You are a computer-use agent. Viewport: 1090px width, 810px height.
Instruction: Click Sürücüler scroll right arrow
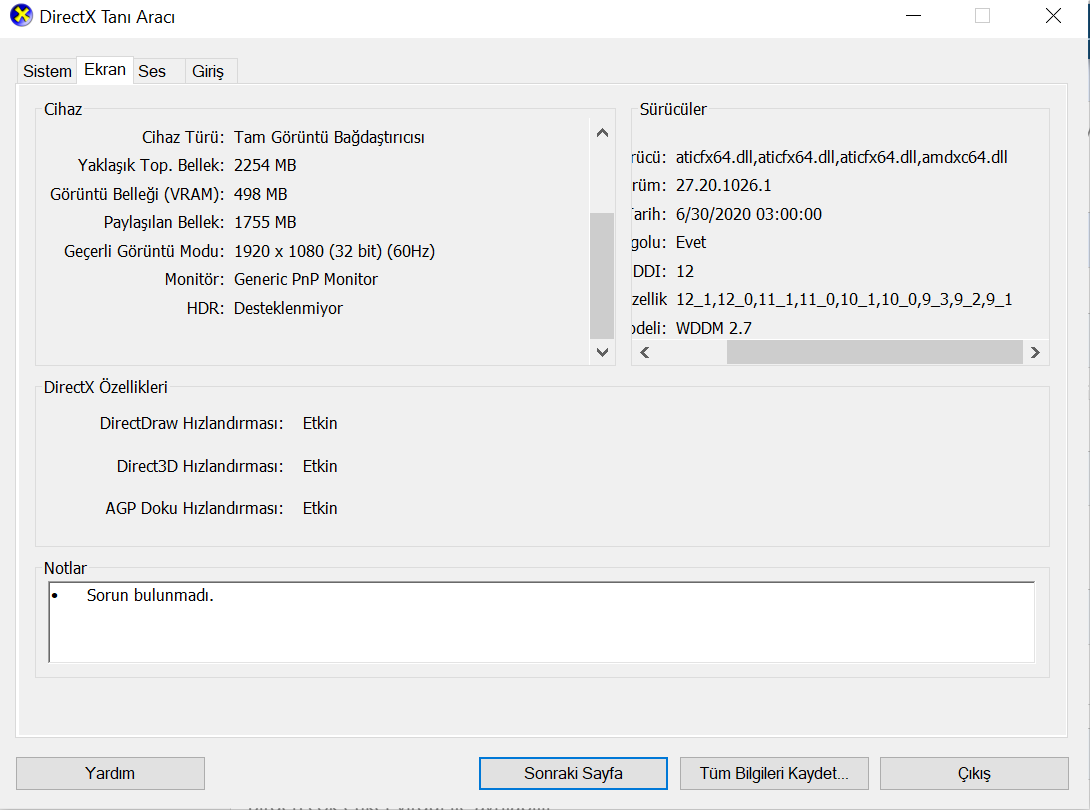point(1035,353)
